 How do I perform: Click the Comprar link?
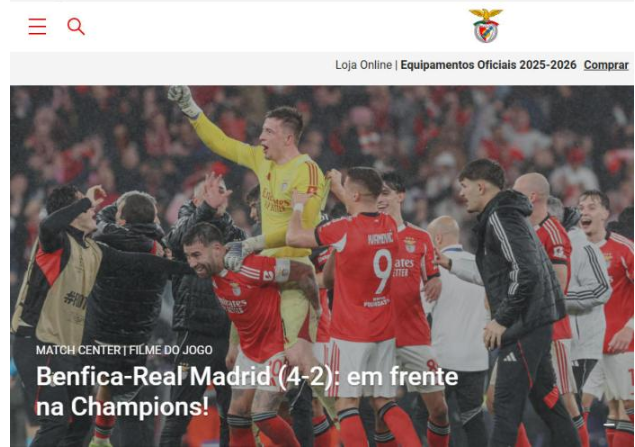pyautogui.click(x=606, y=65)
